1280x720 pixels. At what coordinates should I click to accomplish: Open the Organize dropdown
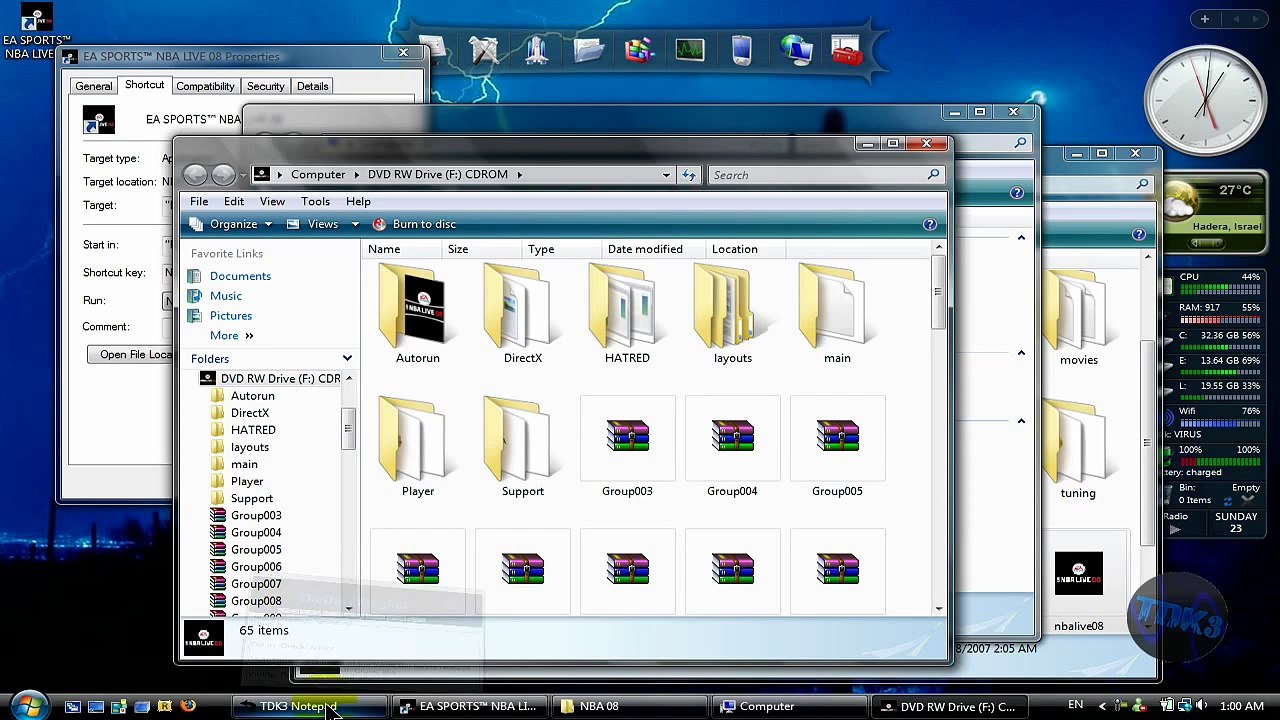(x=233, y=224)
